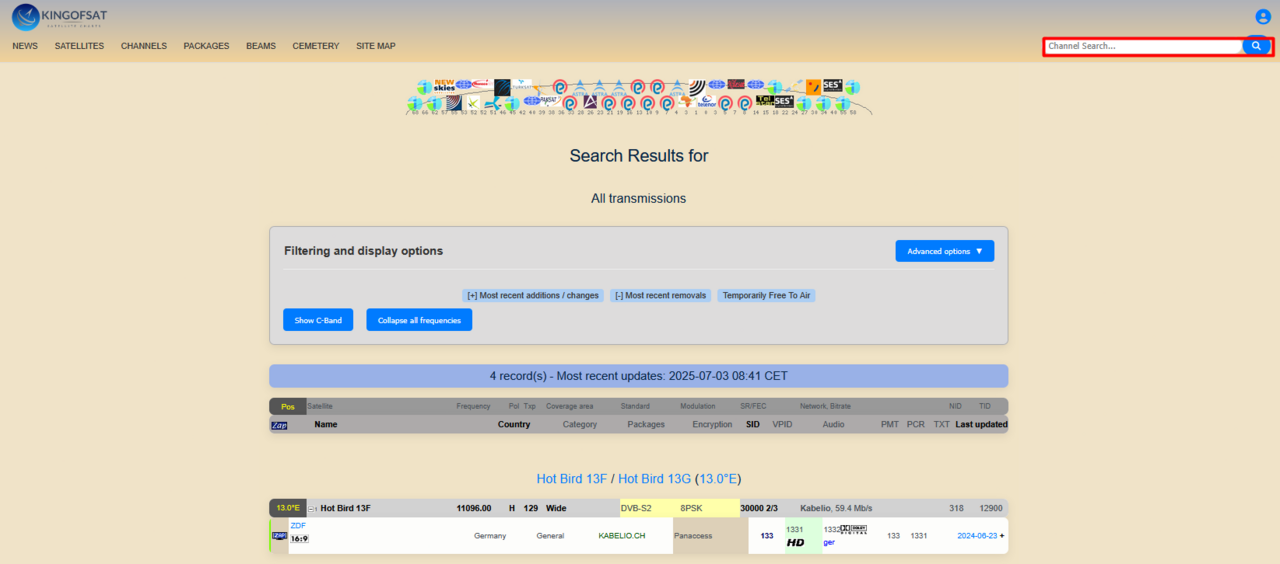
Task: Click the orange satellite operator logo
Action: point(814,86)
